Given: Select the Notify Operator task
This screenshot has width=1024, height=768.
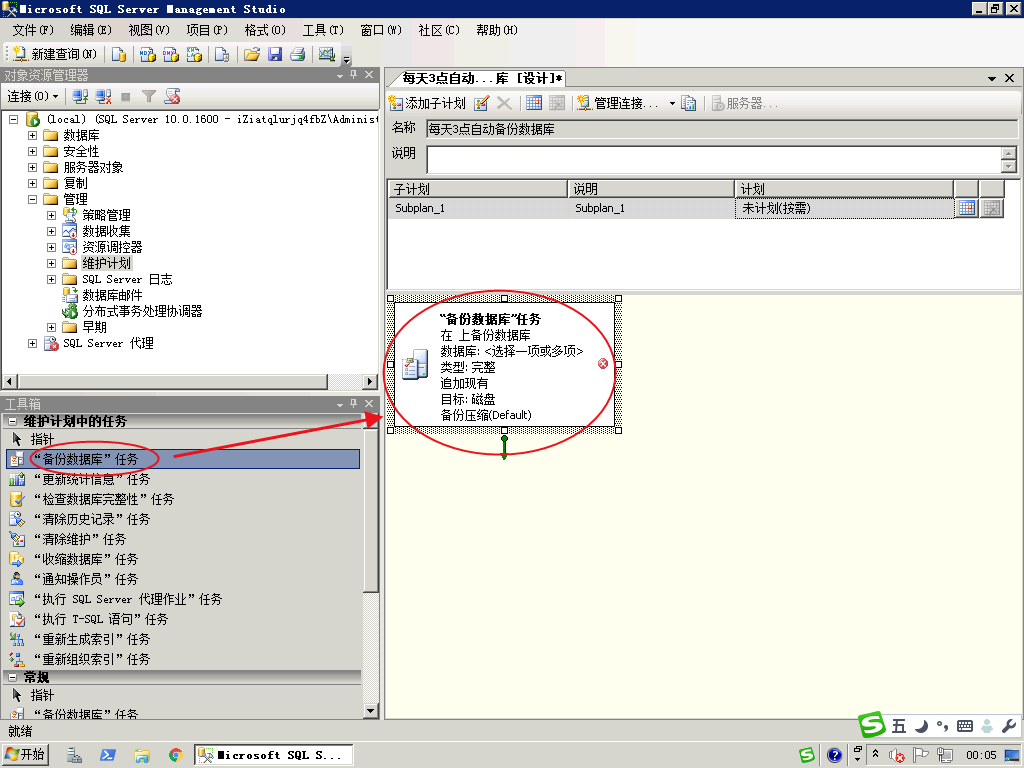Looking at the screenshot, I should click(x=183, y=579).
